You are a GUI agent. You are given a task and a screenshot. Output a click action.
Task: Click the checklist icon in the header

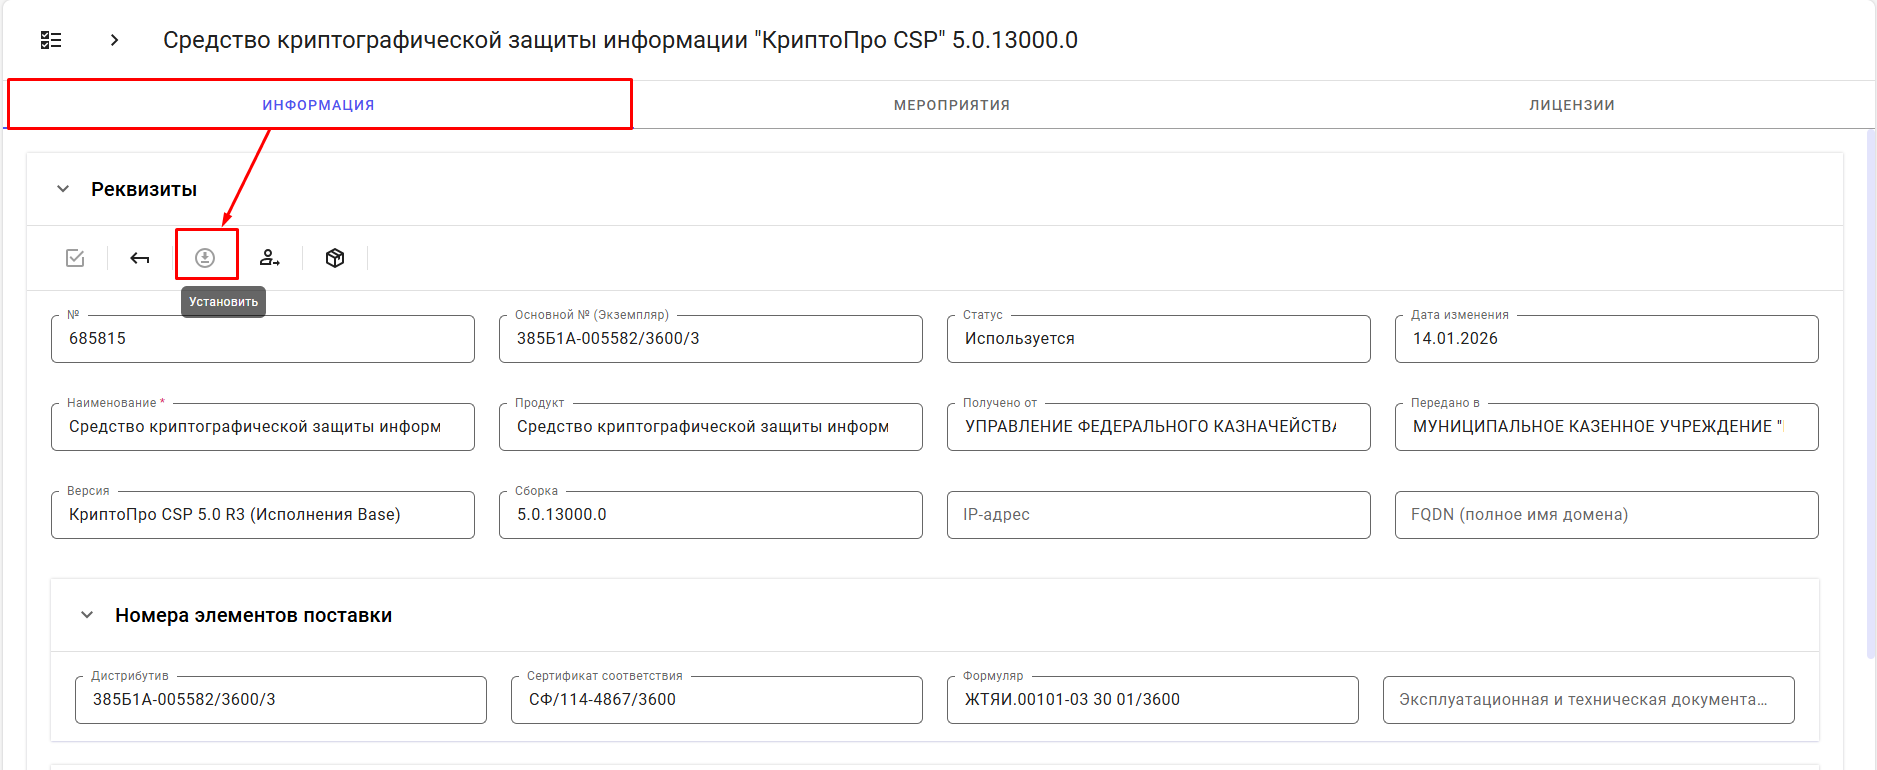coord(51,40)
